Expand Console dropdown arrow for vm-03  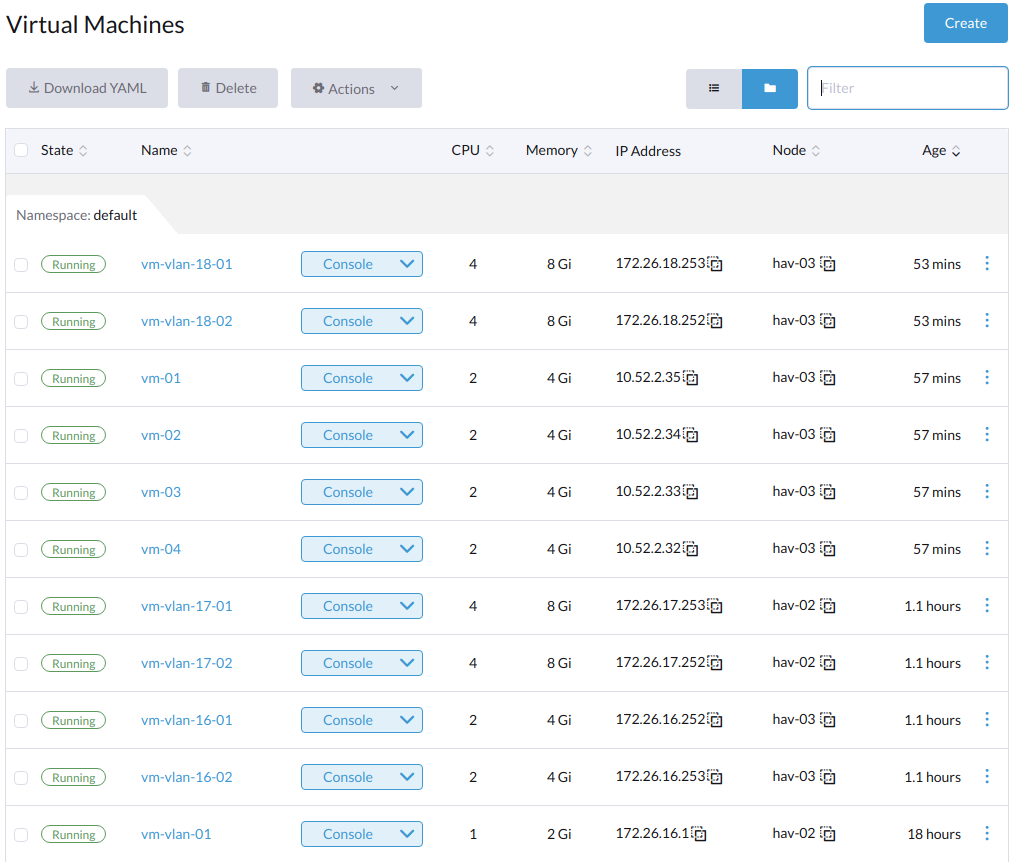click(x=407, y=492)
